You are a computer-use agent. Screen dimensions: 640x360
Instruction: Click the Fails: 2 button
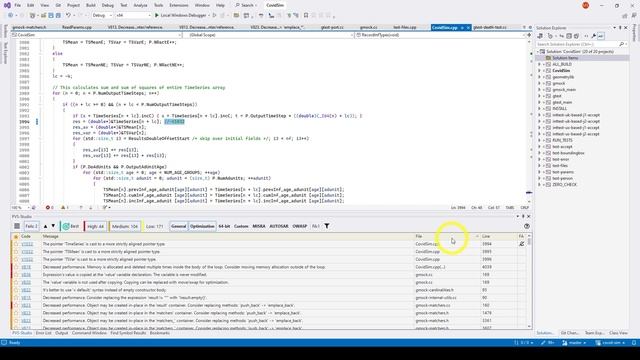(x=31, y=226)
